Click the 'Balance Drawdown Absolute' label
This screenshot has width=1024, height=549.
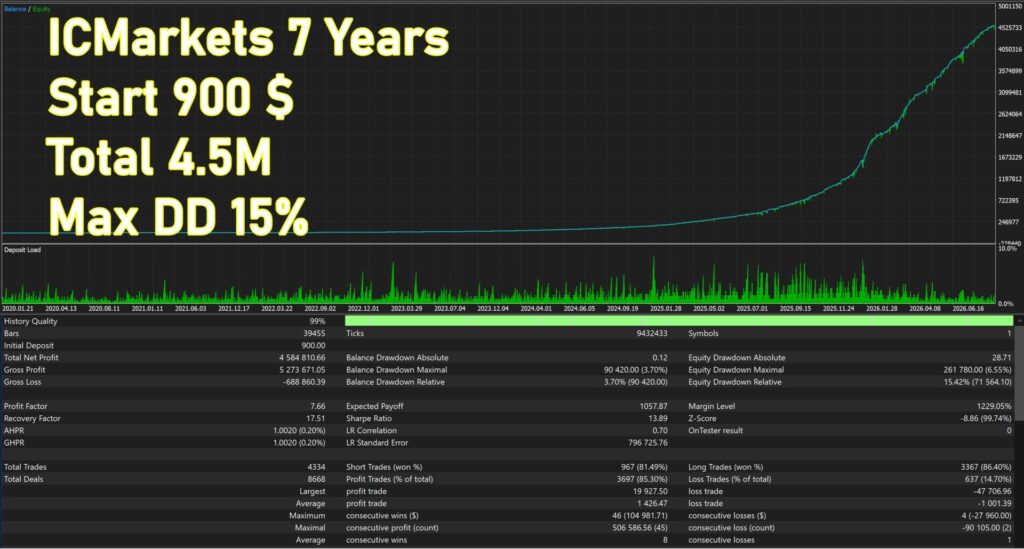(x=397, y=358)
